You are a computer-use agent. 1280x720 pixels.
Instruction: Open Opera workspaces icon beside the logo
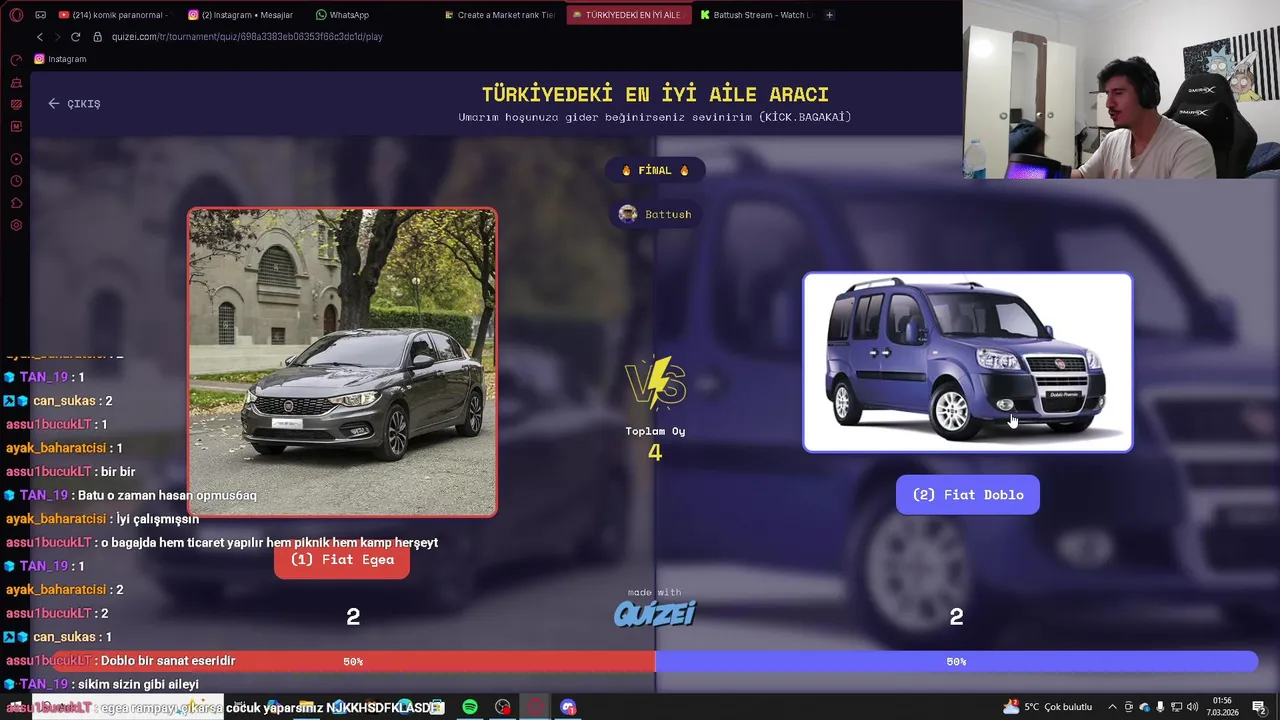(41, 15)
